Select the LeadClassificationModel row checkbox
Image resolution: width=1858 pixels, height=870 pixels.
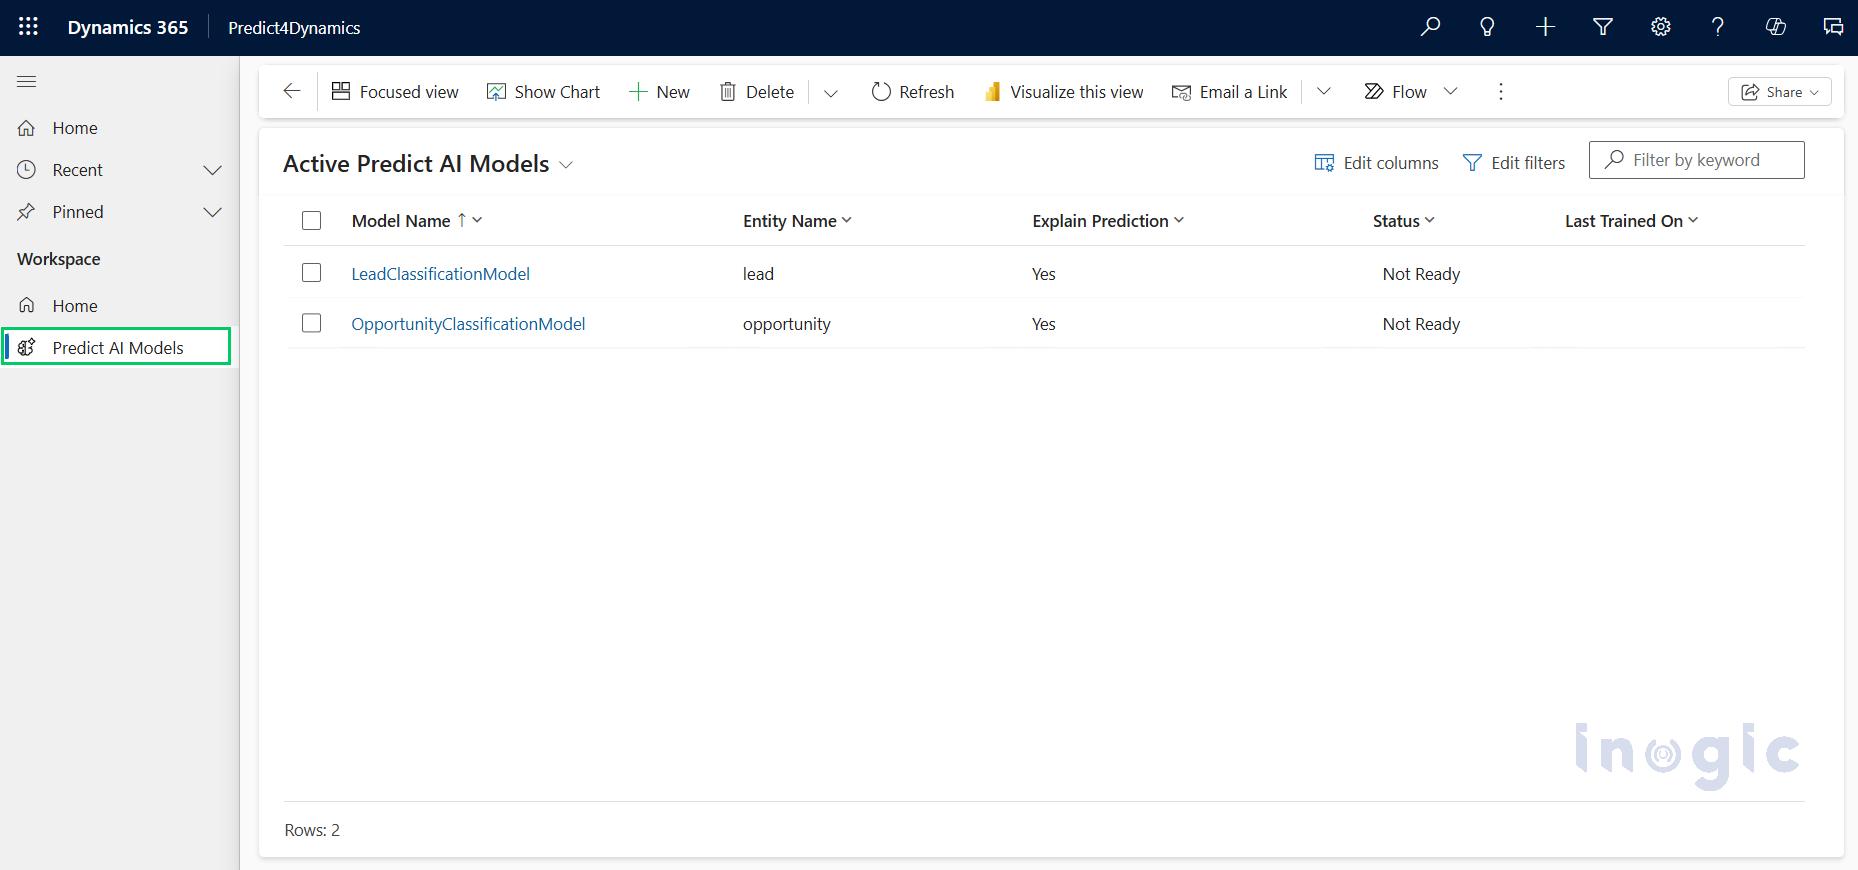point(311,273)
